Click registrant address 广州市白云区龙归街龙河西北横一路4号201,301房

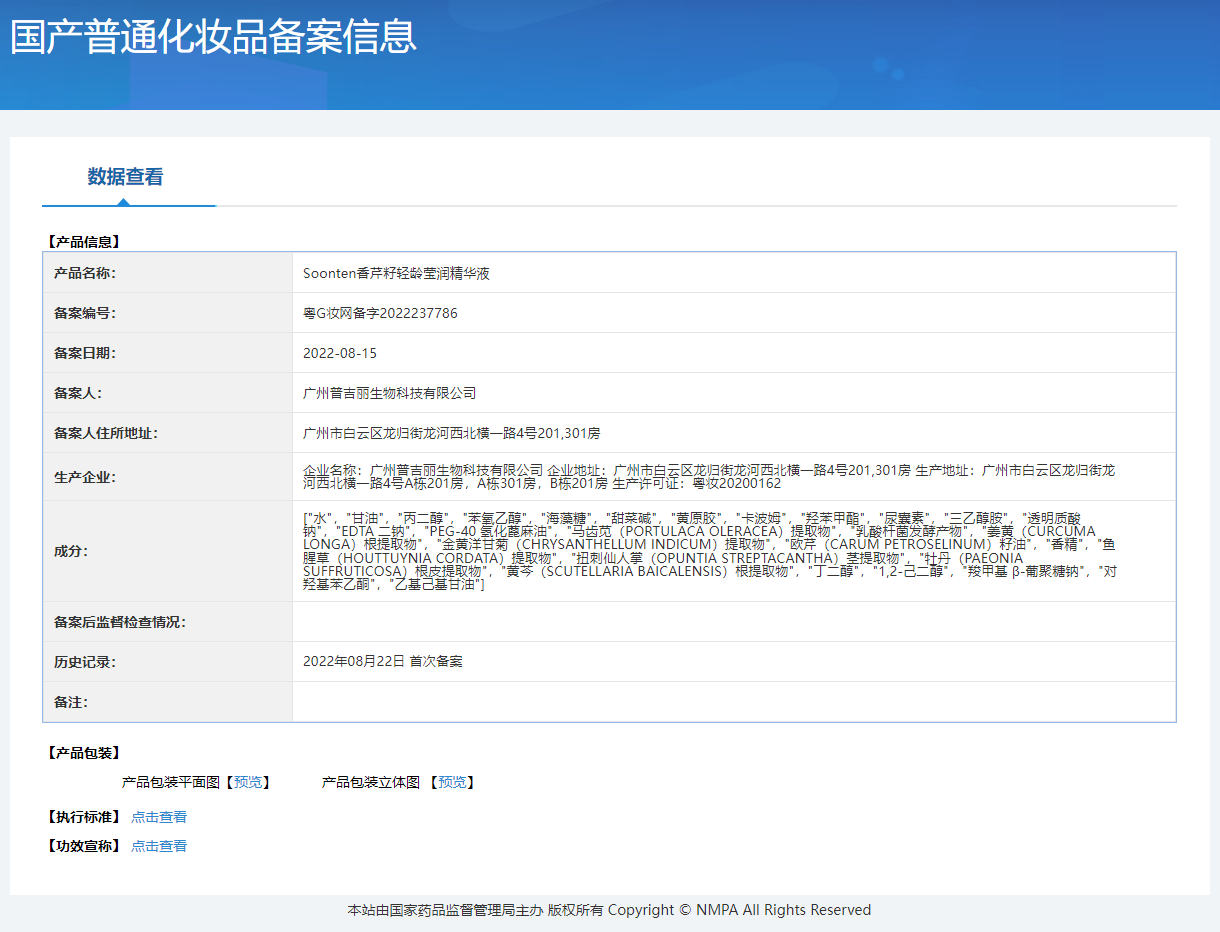click(x=452, y=433)
